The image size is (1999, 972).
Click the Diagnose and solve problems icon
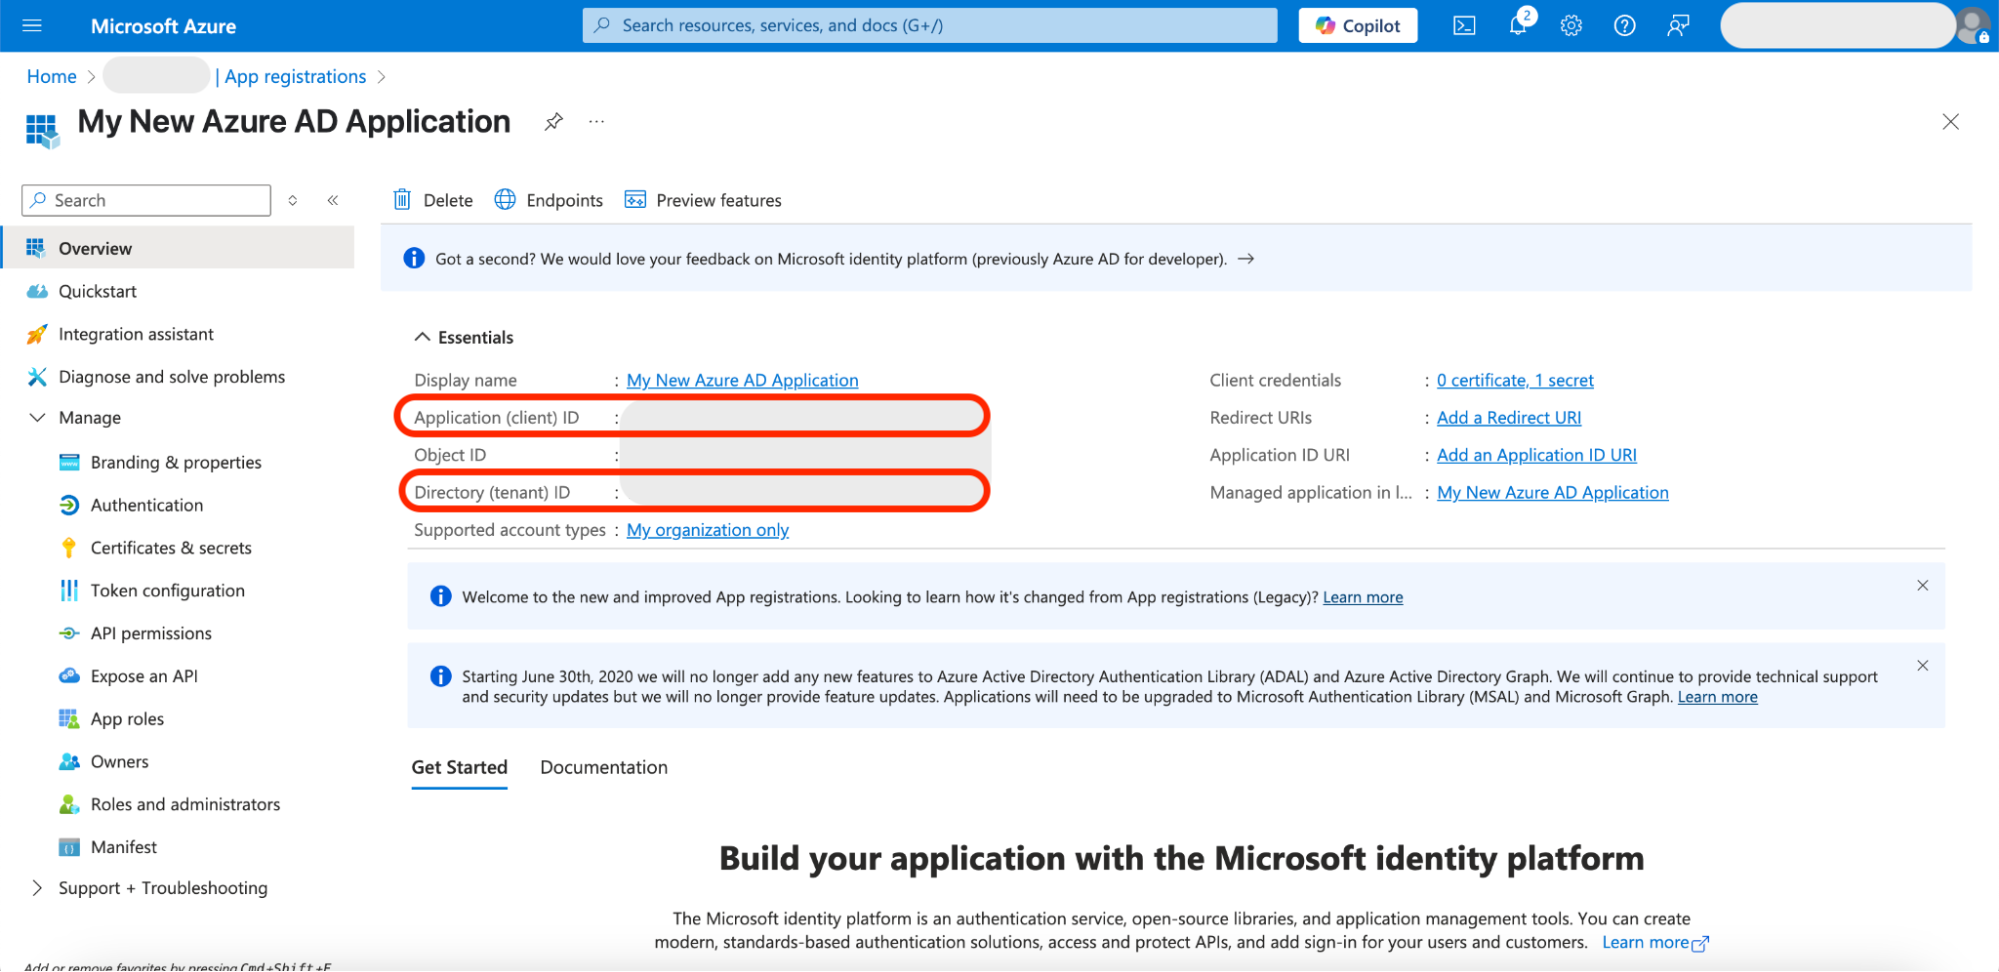click(x=37, y=377)
